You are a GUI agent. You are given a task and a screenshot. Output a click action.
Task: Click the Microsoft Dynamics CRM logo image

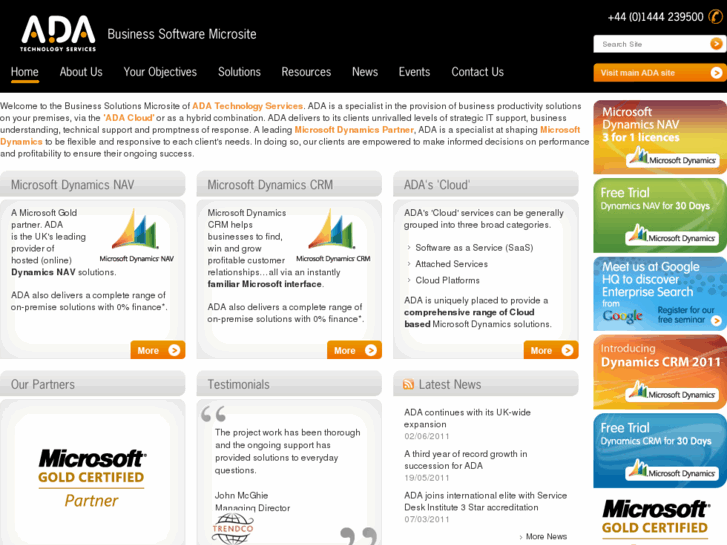pyautogui.click(x=333, y=236)
